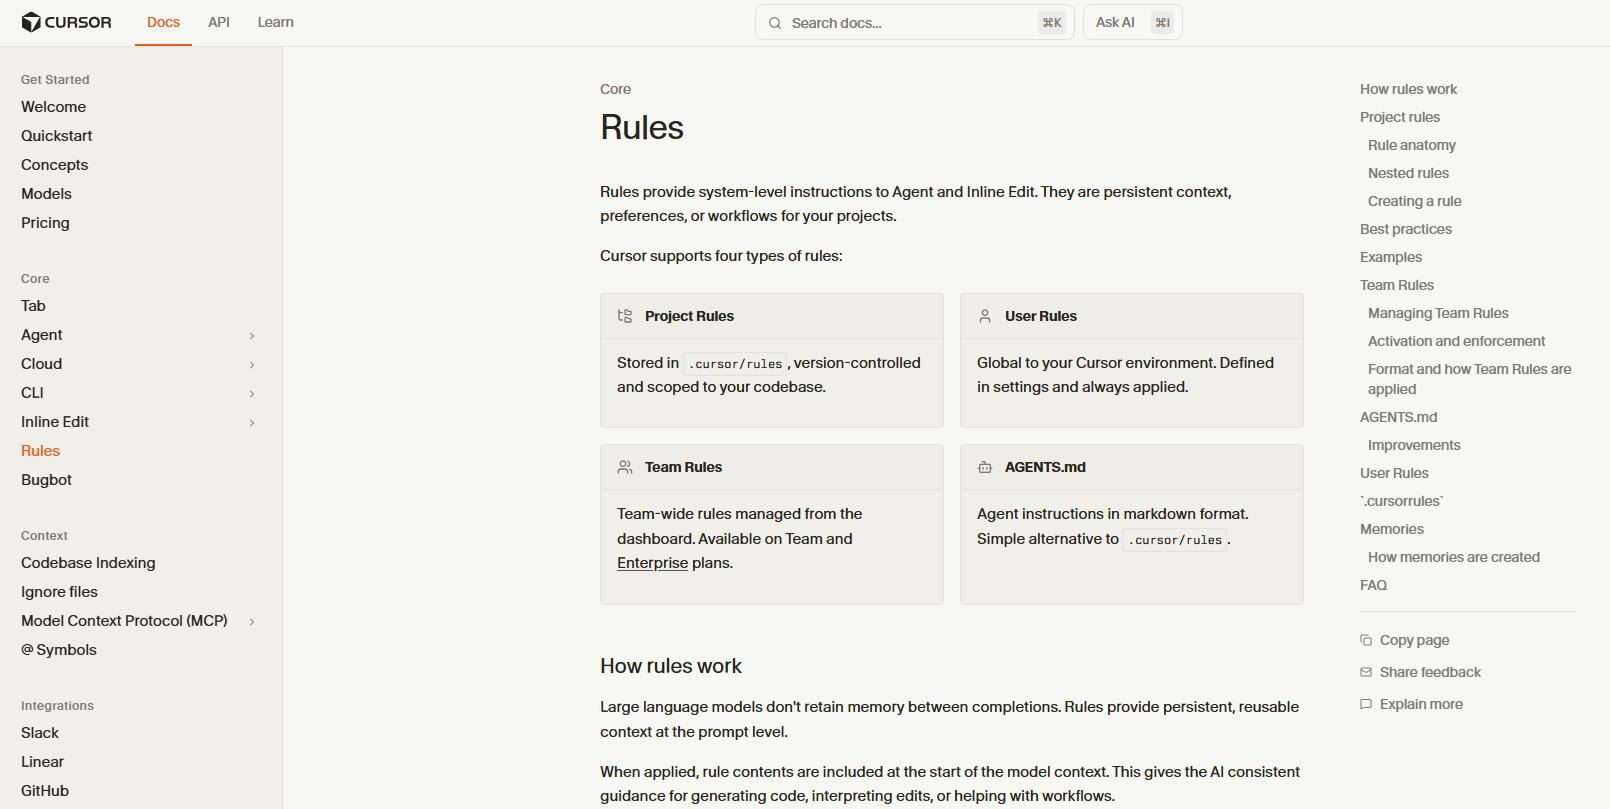
Task: Click the ⌘I shortcut badge
Action: click(1162, 23)
